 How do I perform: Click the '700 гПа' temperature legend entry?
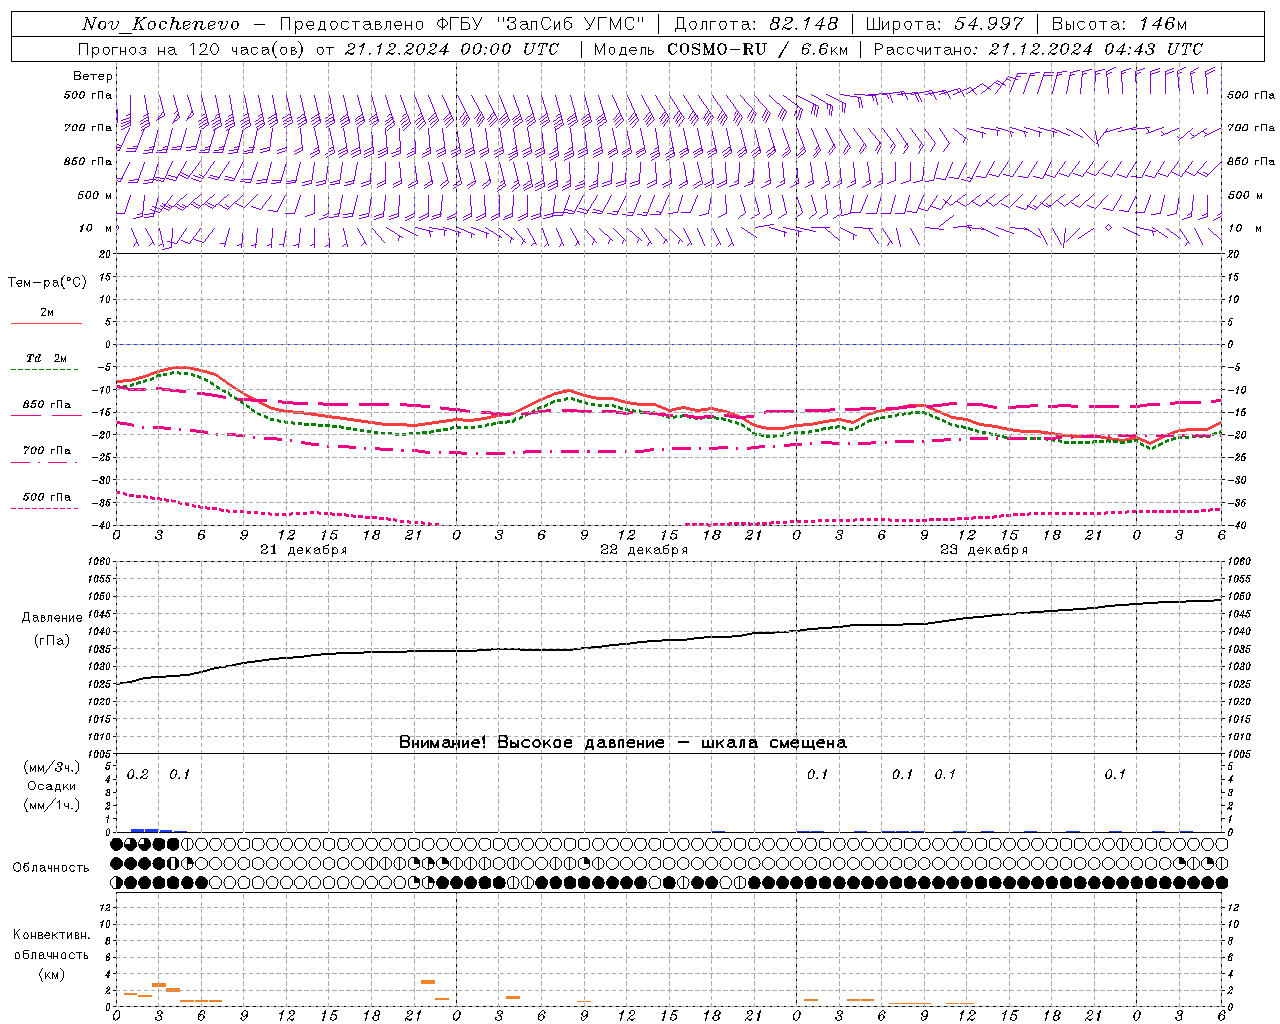[x=46, y=451]
